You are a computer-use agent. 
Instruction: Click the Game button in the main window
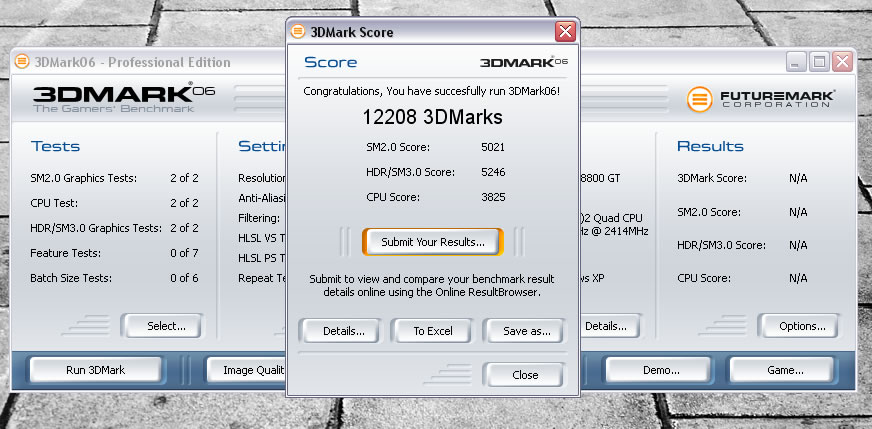pyautogui.click(x=782, y=370)
